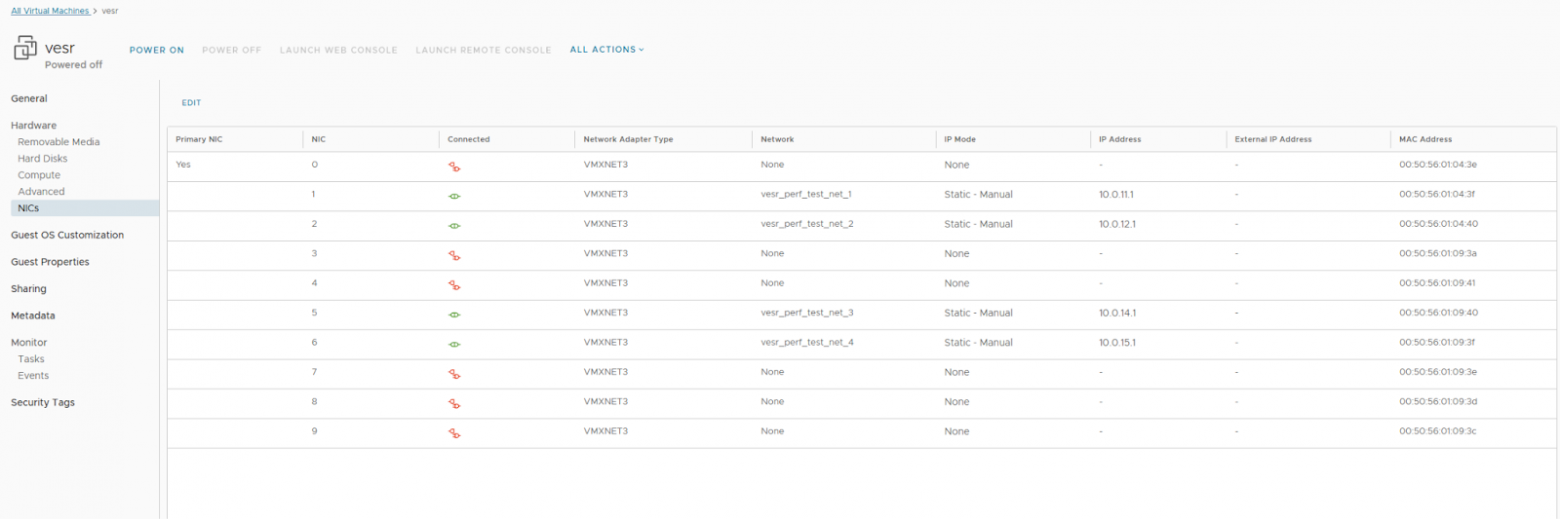
Task: Open the General section
Action: point(29,98)
